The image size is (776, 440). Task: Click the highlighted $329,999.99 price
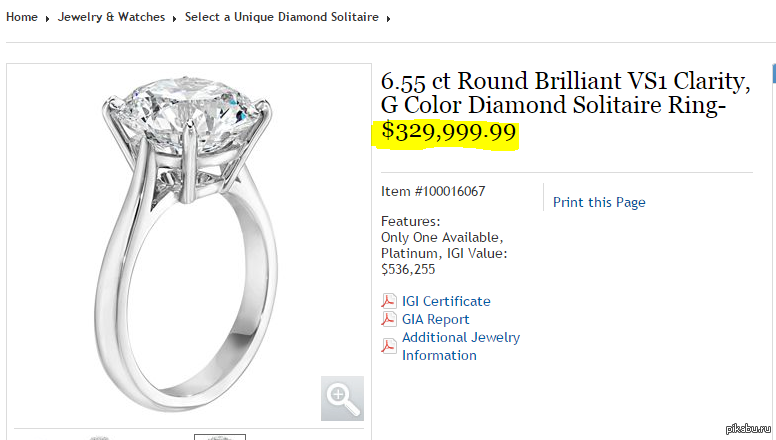coord(449,133)
